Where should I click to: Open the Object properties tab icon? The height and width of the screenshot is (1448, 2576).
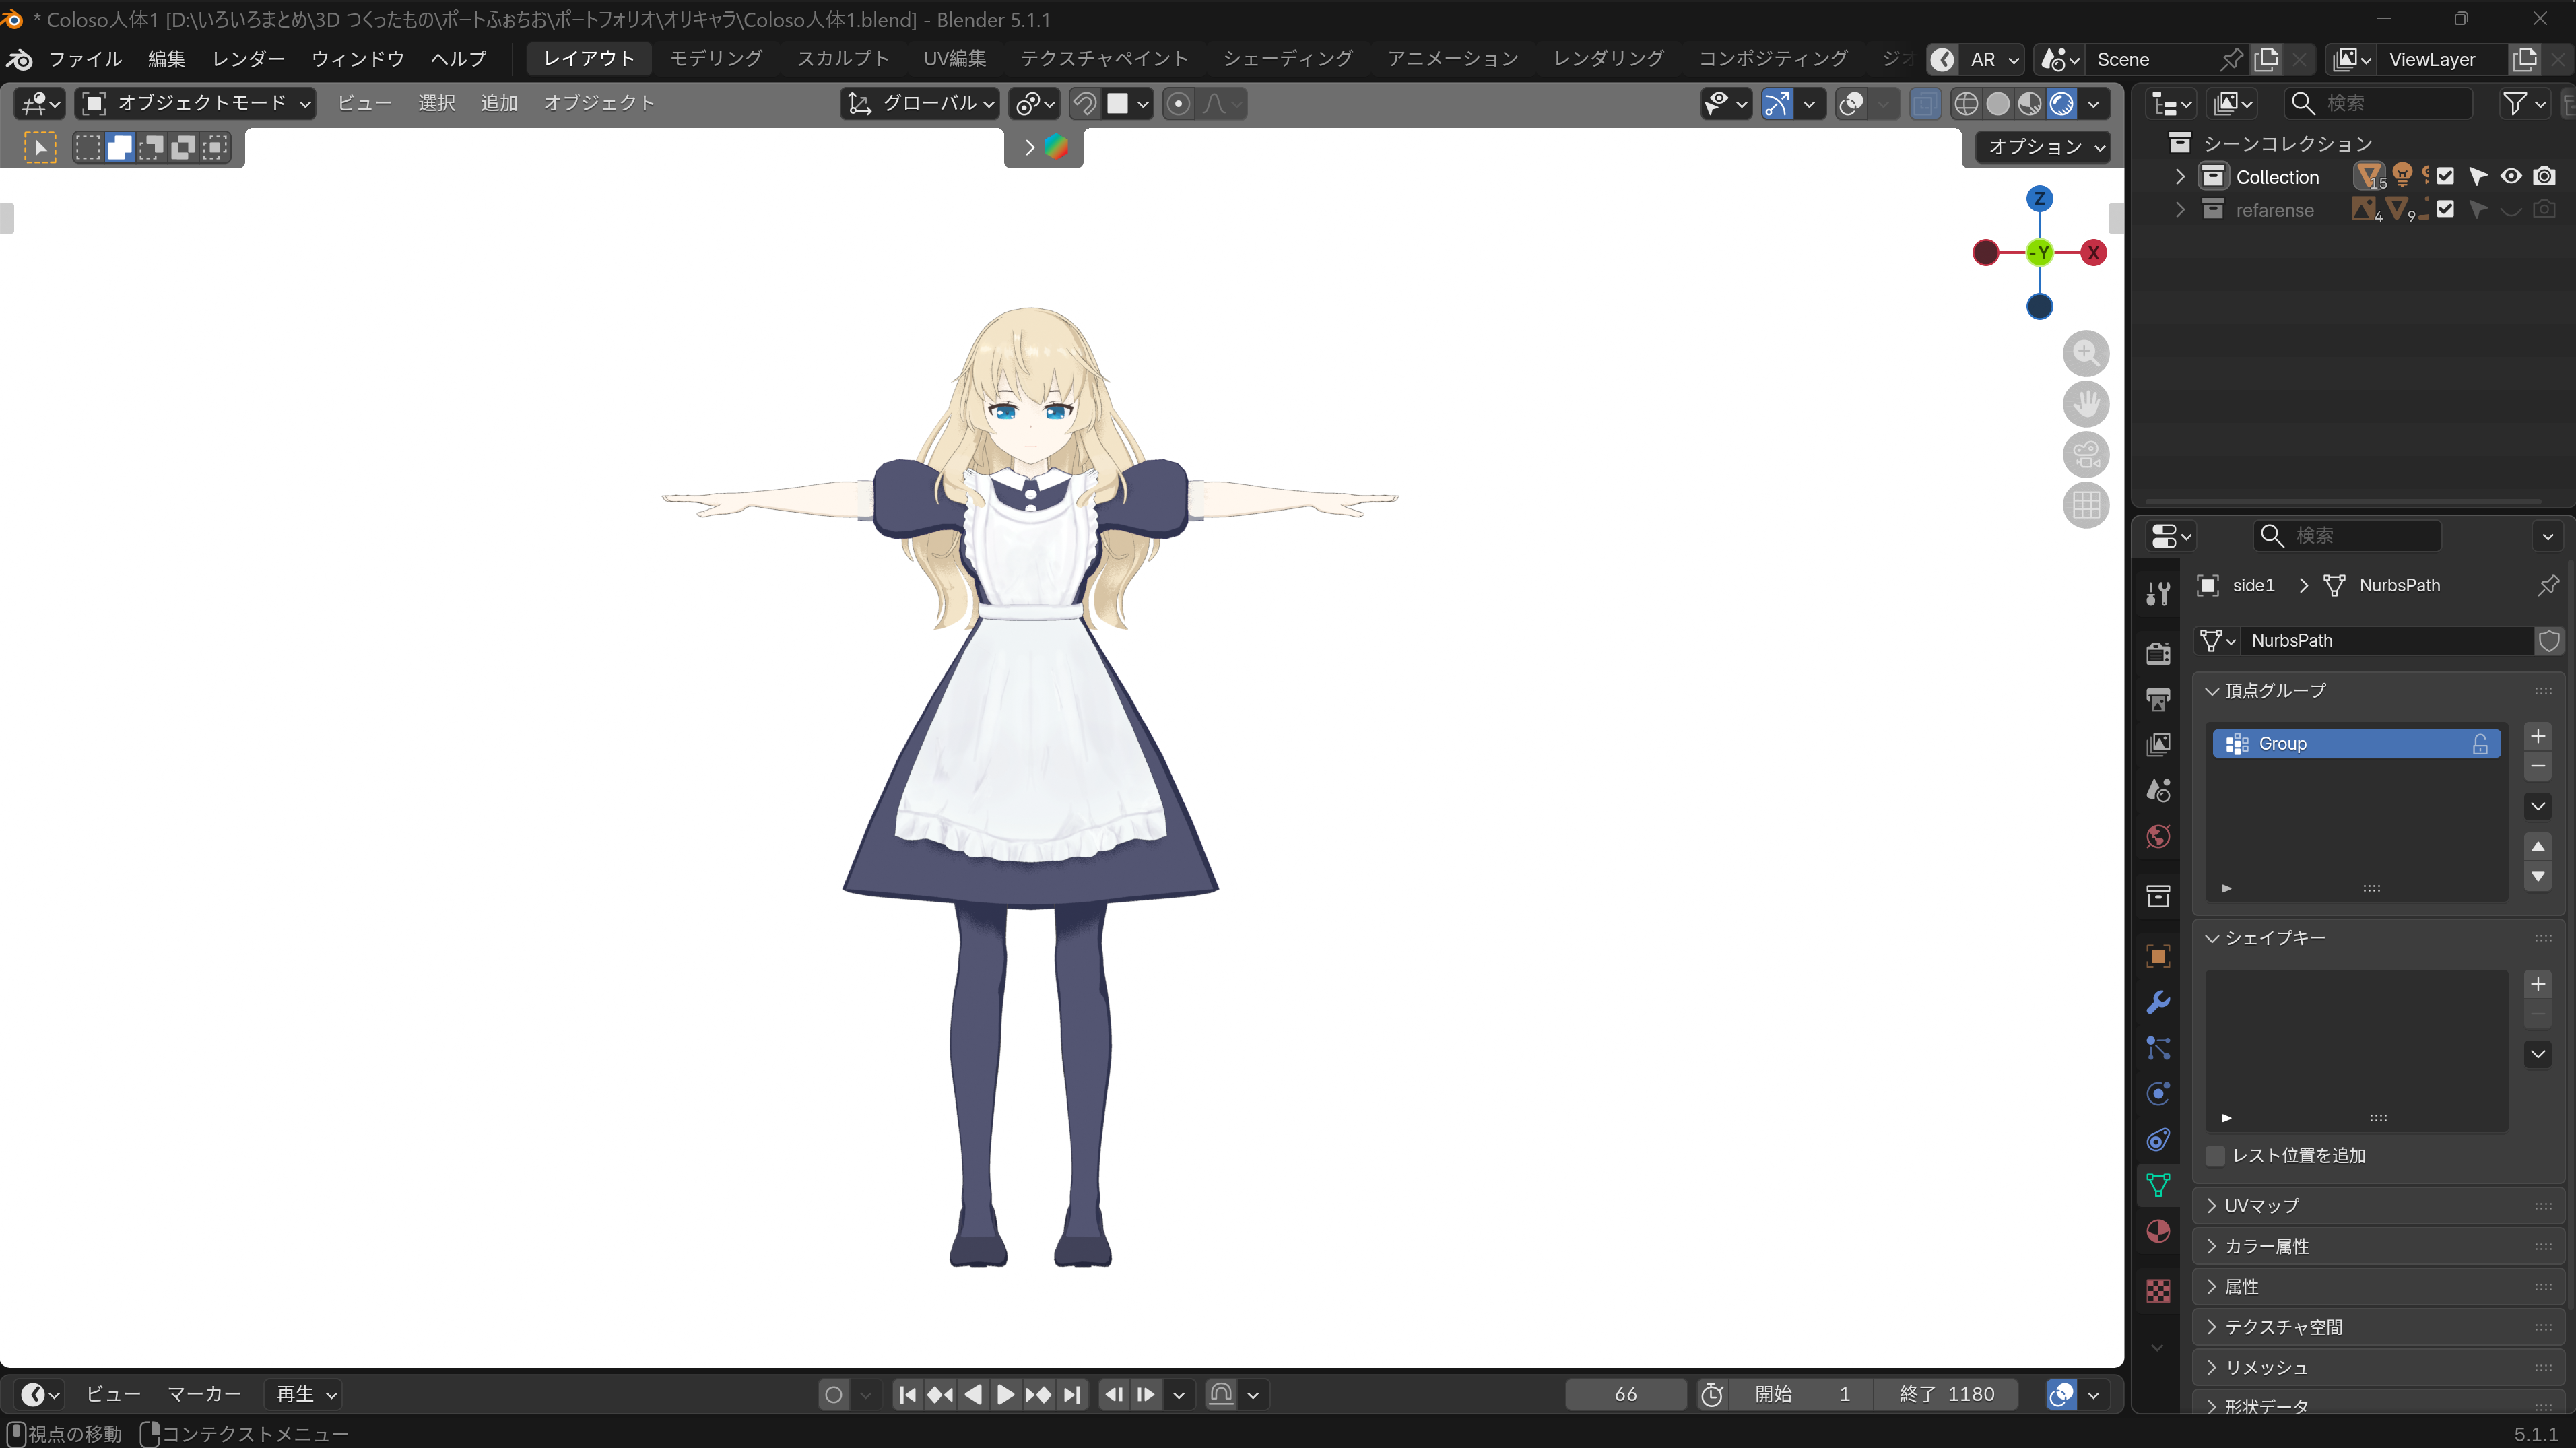click(2158, 956)
